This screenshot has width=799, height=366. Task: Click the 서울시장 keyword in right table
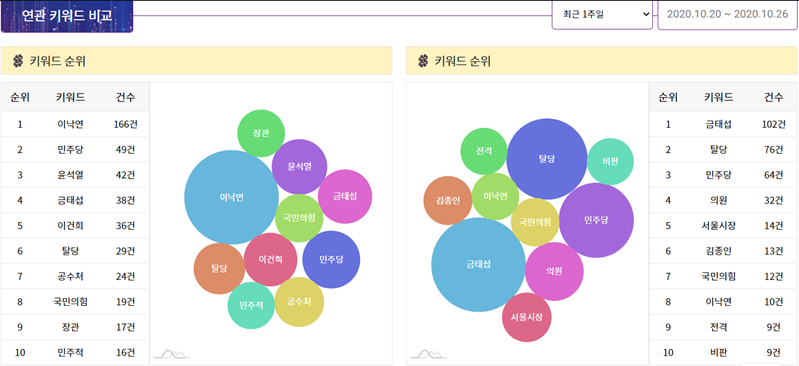click(718, 225)
